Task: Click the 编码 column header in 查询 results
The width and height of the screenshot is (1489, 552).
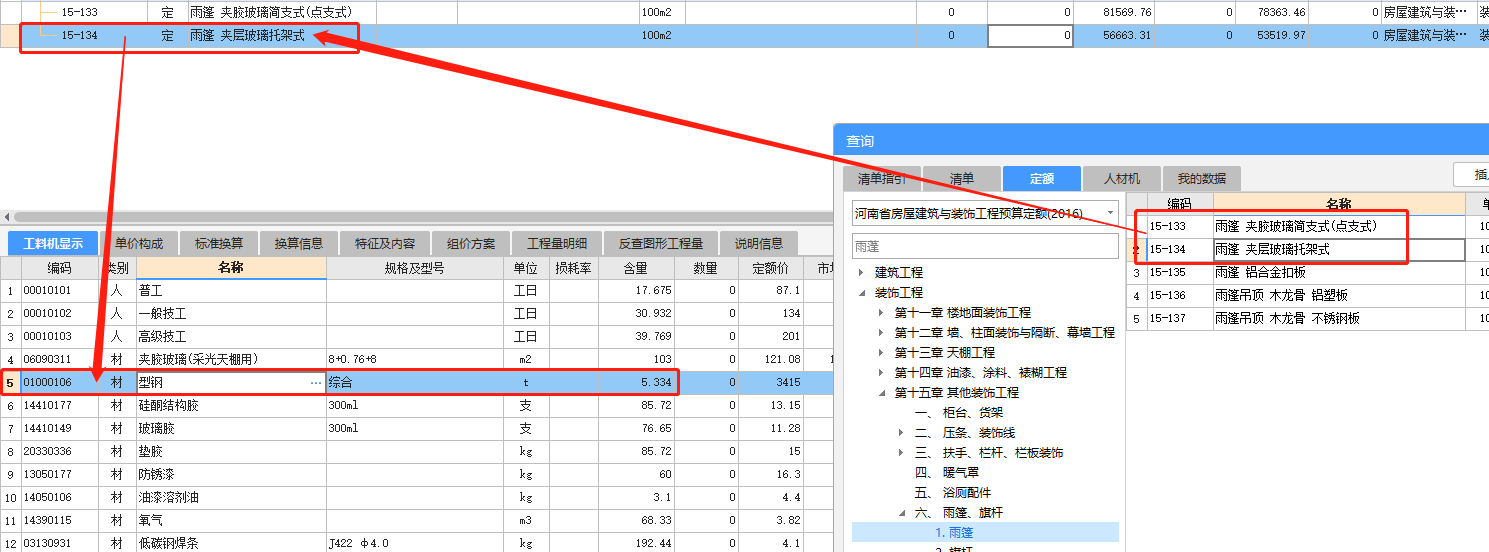Action: coord(1178,204)
